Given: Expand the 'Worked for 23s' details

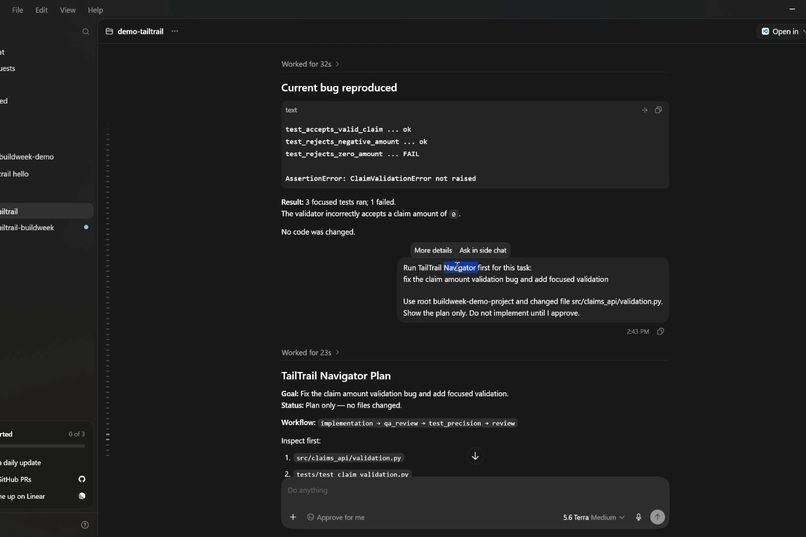Looking at the screenshot, I should click(310, 353).
